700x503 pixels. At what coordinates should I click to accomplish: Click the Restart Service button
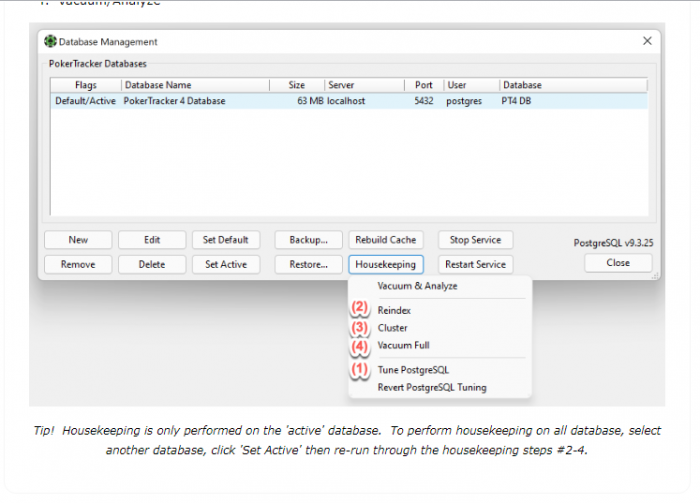(x=475, y=264)
